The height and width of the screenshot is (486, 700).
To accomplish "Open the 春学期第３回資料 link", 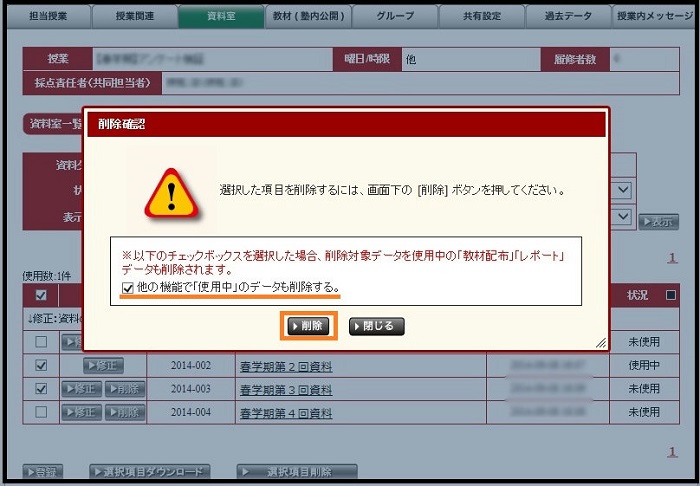I will (x=284, y=388).
